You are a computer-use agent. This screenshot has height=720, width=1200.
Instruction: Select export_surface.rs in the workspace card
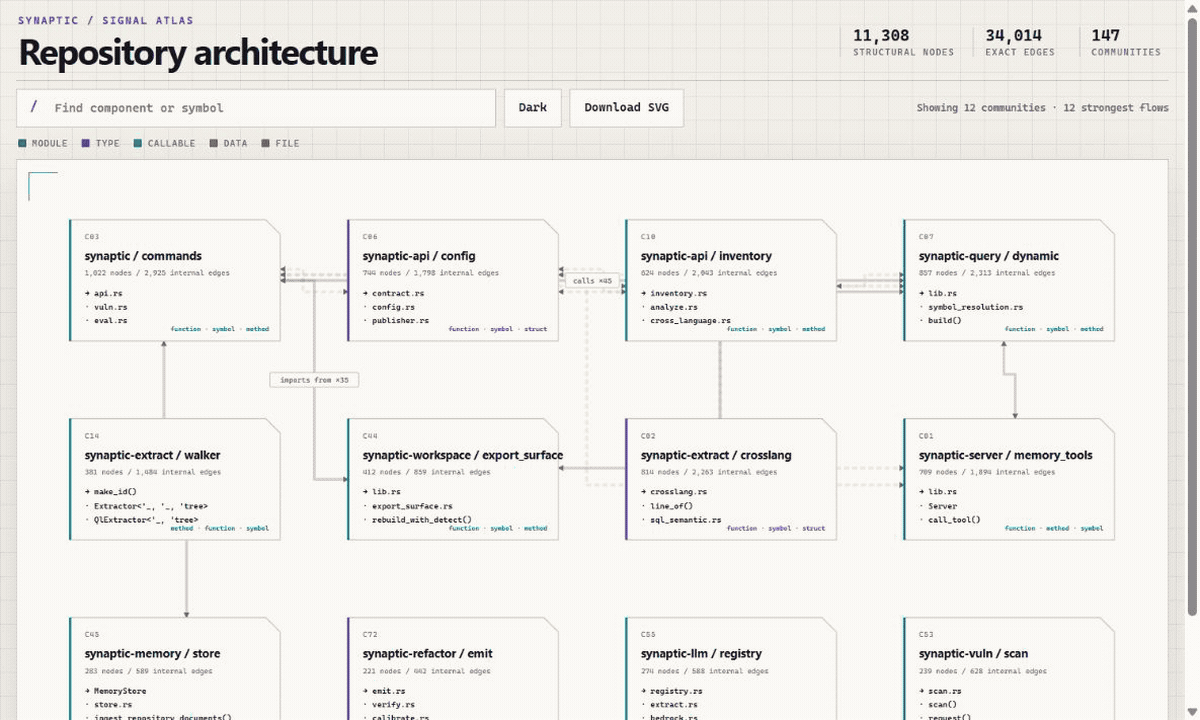412,506
